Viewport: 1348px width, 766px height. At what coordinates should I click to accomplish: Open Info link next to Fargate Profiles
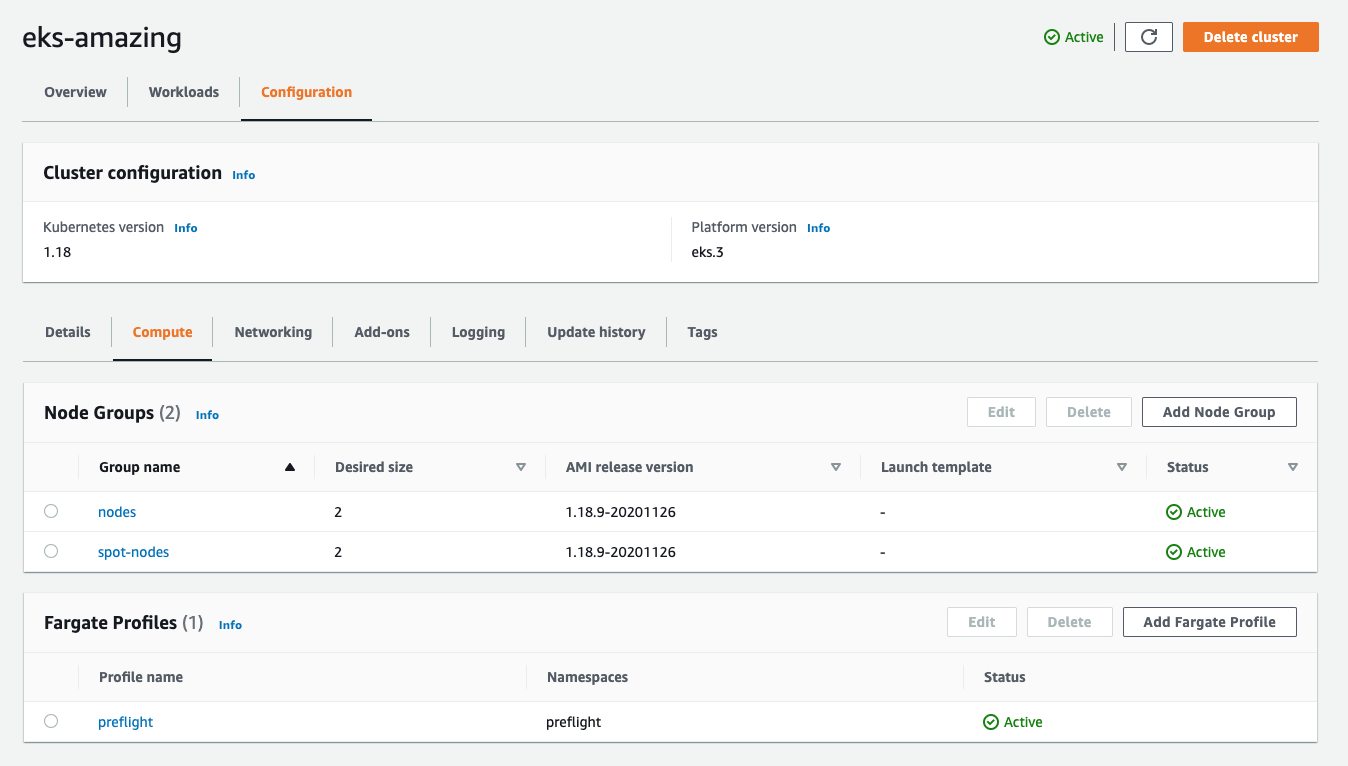[230, 625]
